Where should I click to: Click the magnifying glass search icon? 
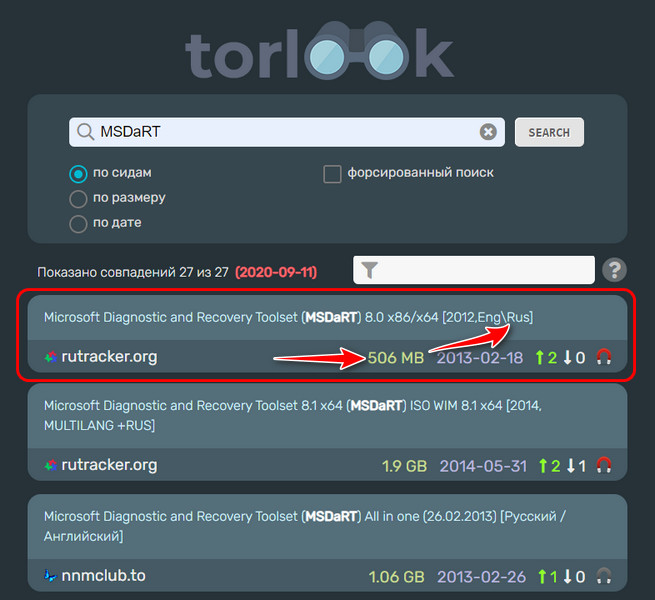click(x=86, y=132)
